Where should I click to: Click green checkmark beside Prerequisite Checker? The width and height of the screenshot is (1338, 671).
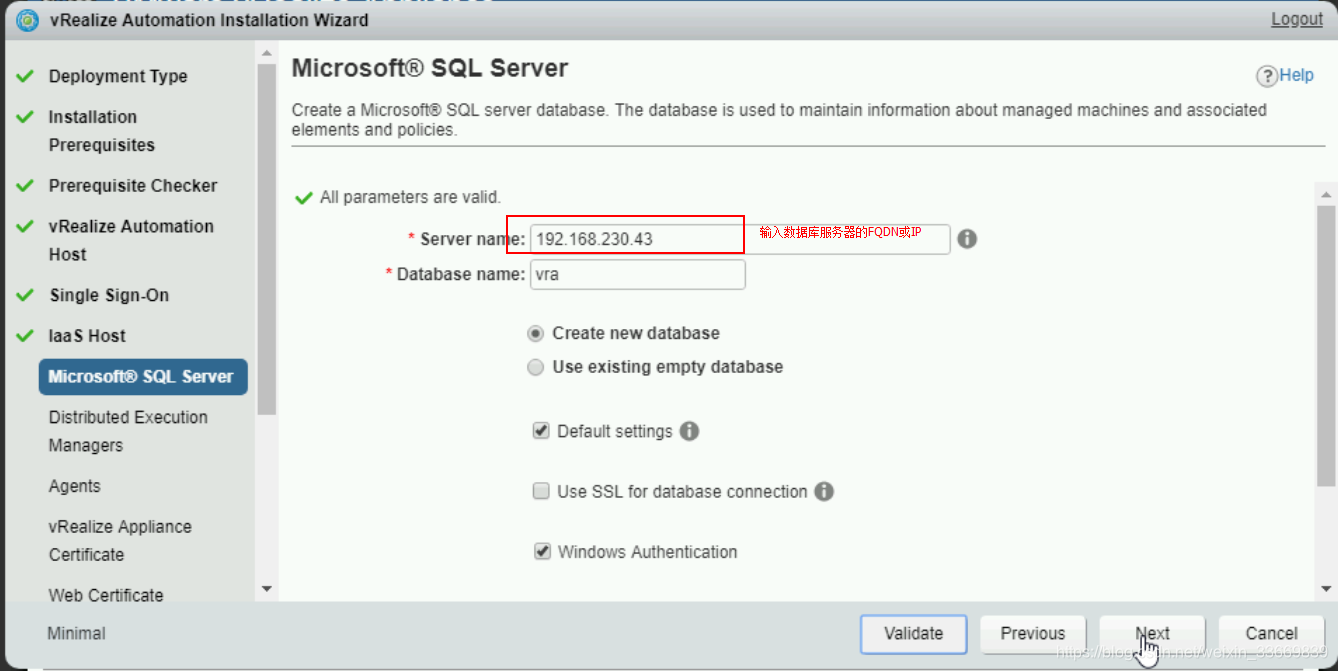point(26,185)
